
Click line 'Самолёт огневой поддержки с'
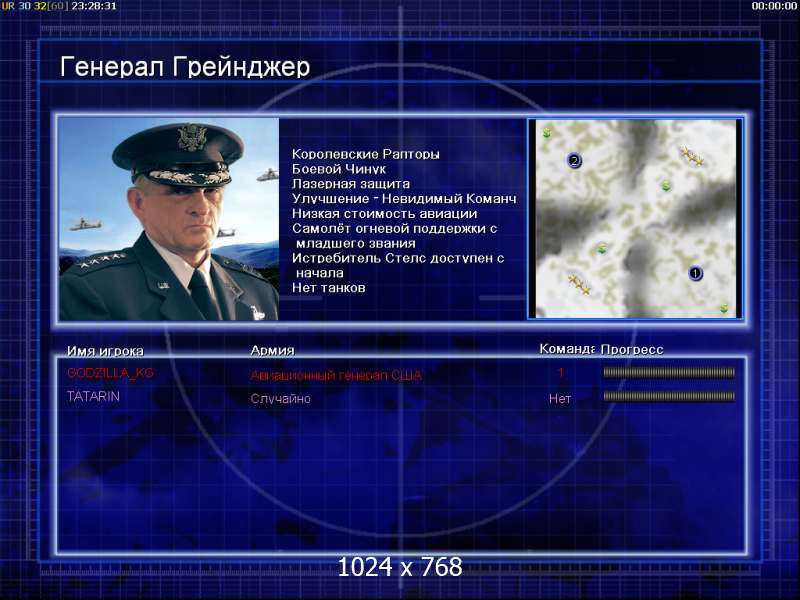pos(394,229)
